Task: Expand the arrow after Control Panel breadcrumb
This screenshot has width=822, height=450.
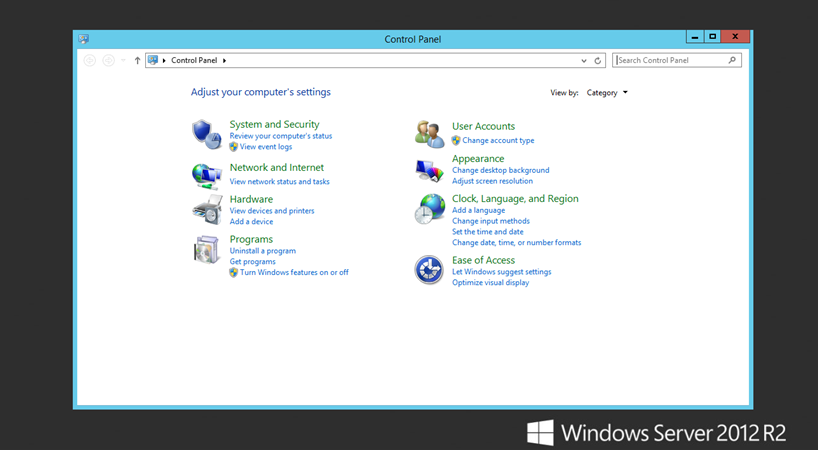Action: coord(224,61)
